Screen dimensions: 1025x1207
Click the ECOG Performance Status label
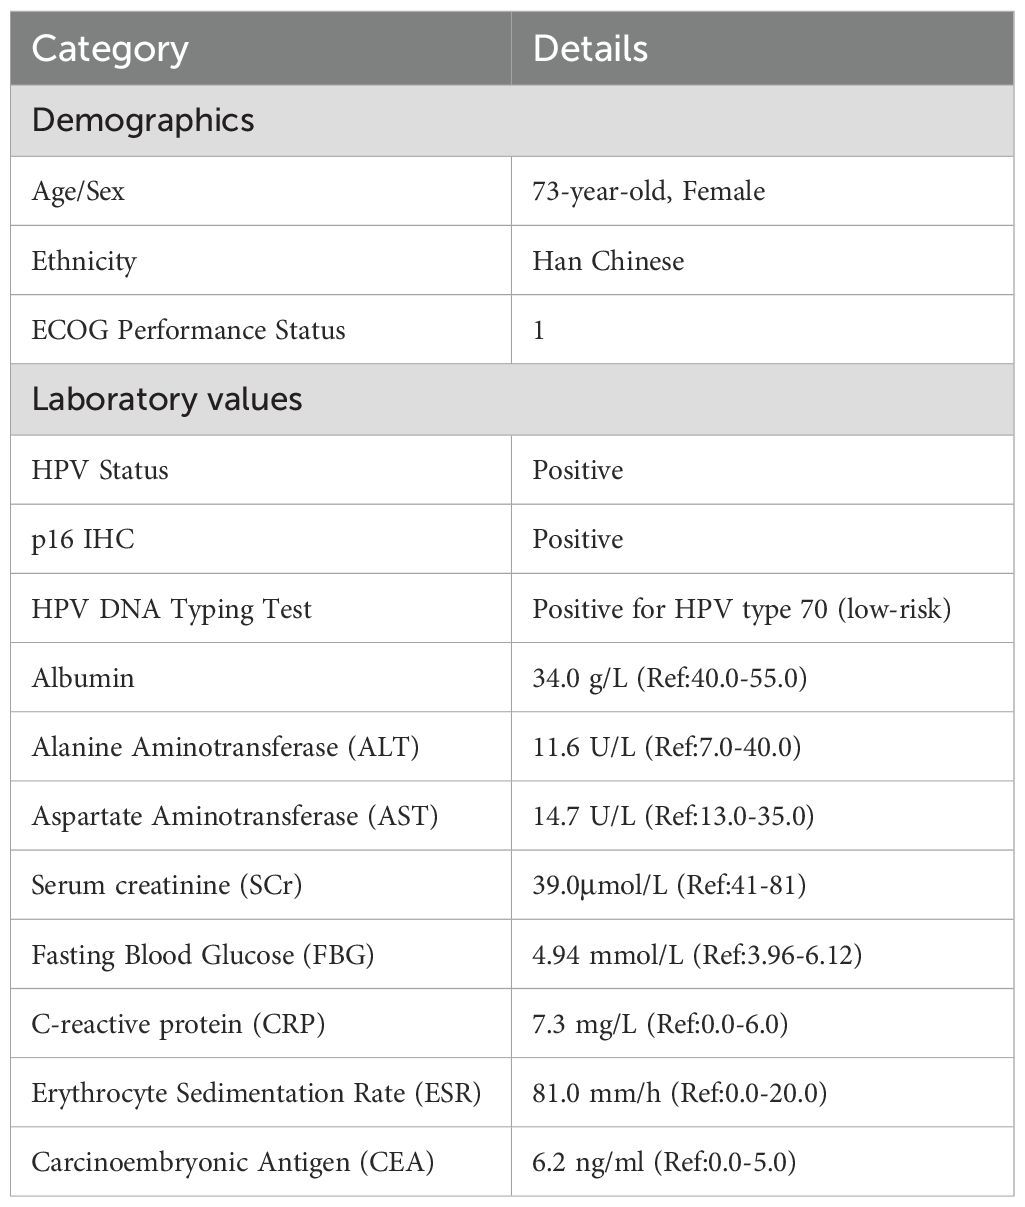point(188,330)
